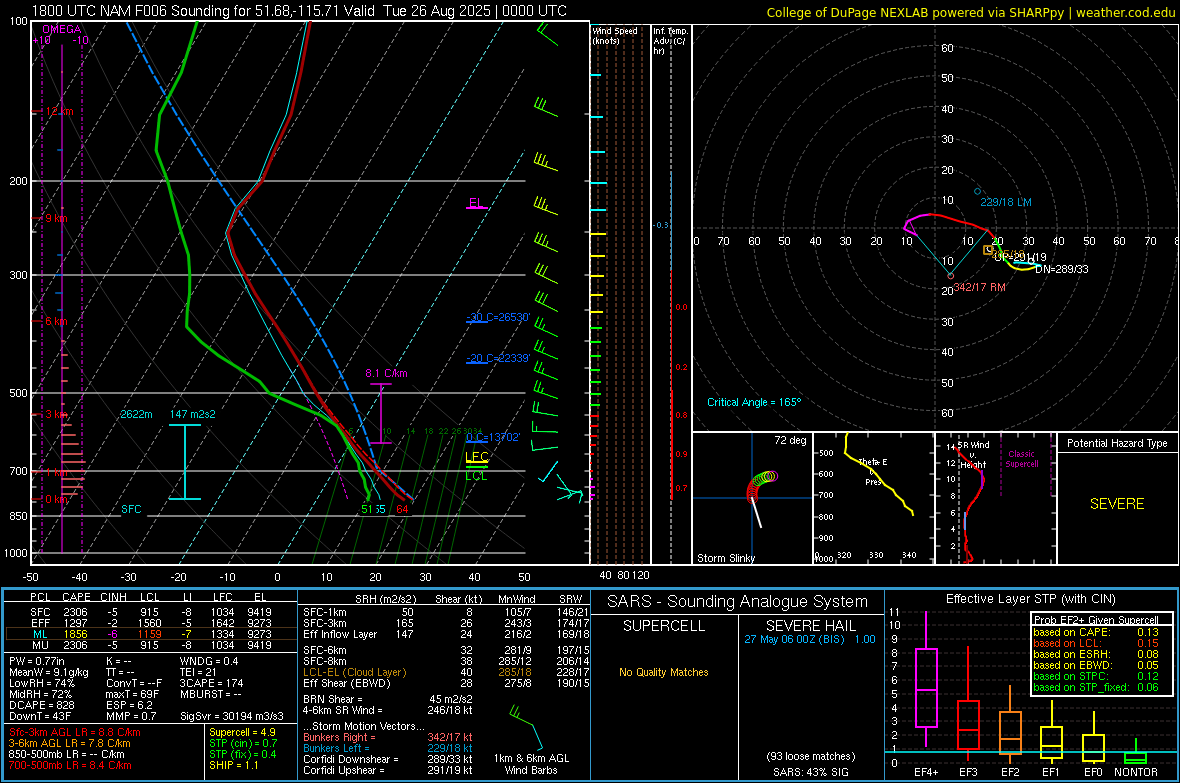This screenshot has width=1180, height=783.
Task: Click the "MidRH = 72%" reading
Action: 41,694
